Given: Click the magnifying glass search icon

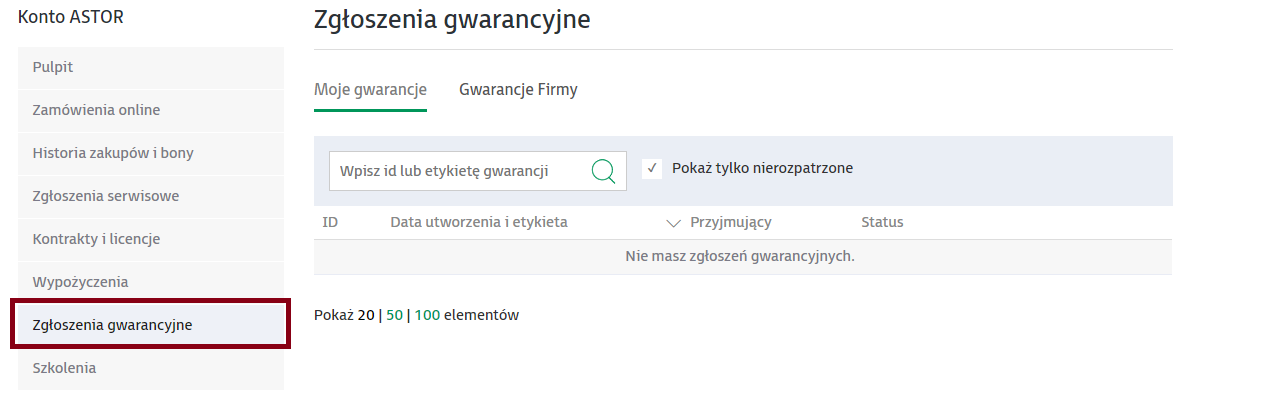Looking at the screenshot, I should click(x=603, y=171).
